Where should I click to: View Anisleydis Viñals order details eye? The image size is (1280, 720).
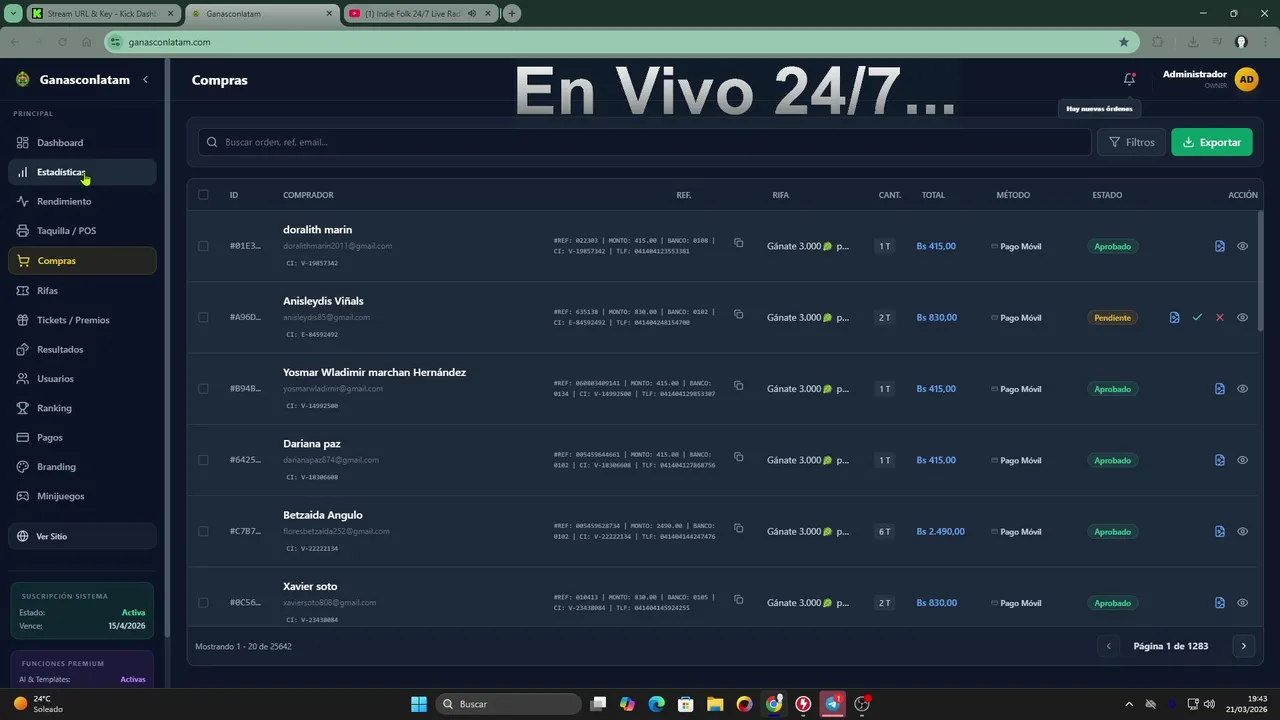tap(1243, 317)
